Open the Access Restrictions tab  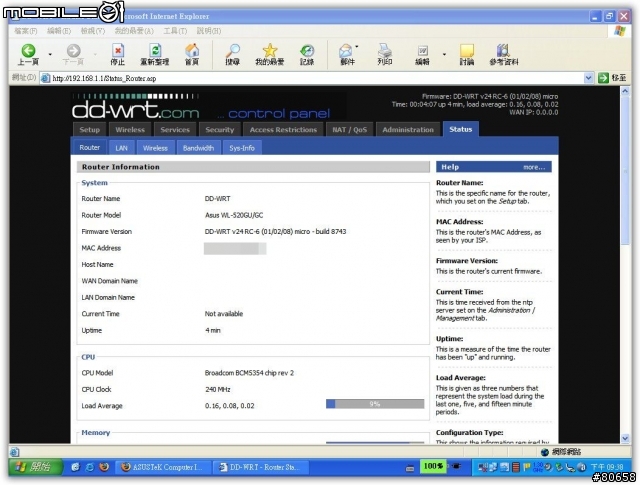pyautogui.click(x=283, y=129)
